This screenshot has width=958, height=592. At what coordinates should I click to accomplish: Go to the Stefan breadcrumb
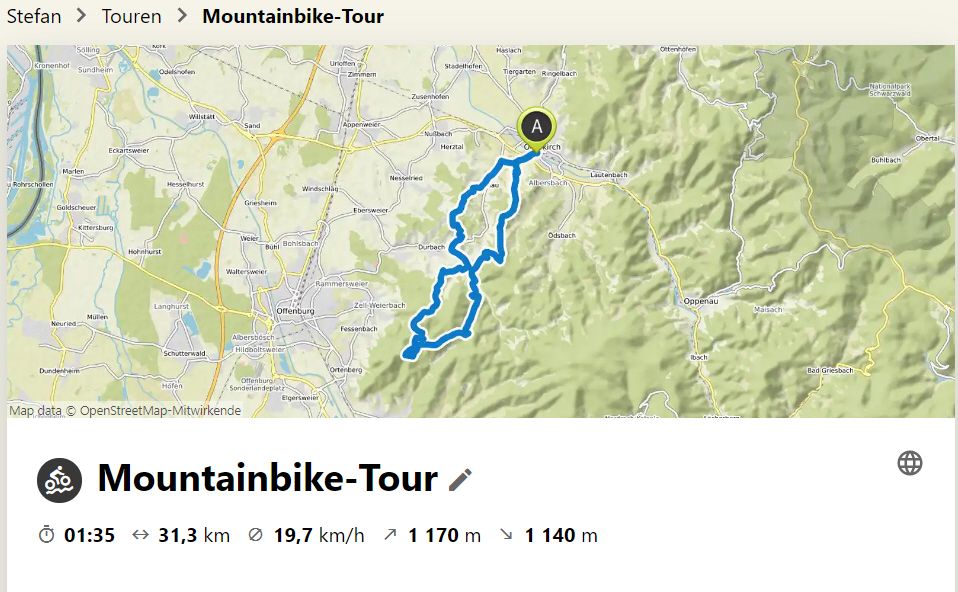[34, 16]
